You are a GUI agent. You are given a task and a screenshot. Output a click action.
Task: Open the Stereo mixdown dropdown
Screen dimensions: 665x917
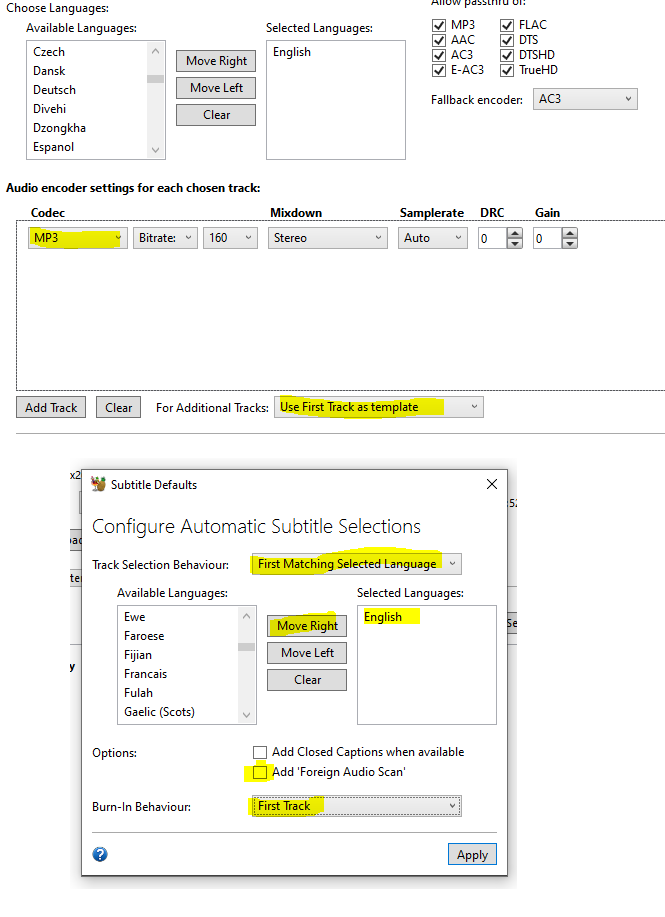[328, 238]
